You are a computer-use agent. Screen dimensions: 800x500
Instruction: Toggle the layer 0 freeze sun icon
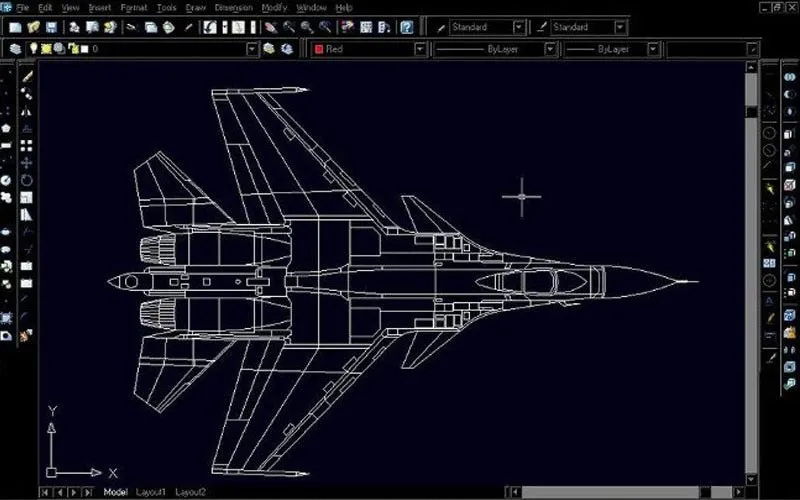[46, 48]
